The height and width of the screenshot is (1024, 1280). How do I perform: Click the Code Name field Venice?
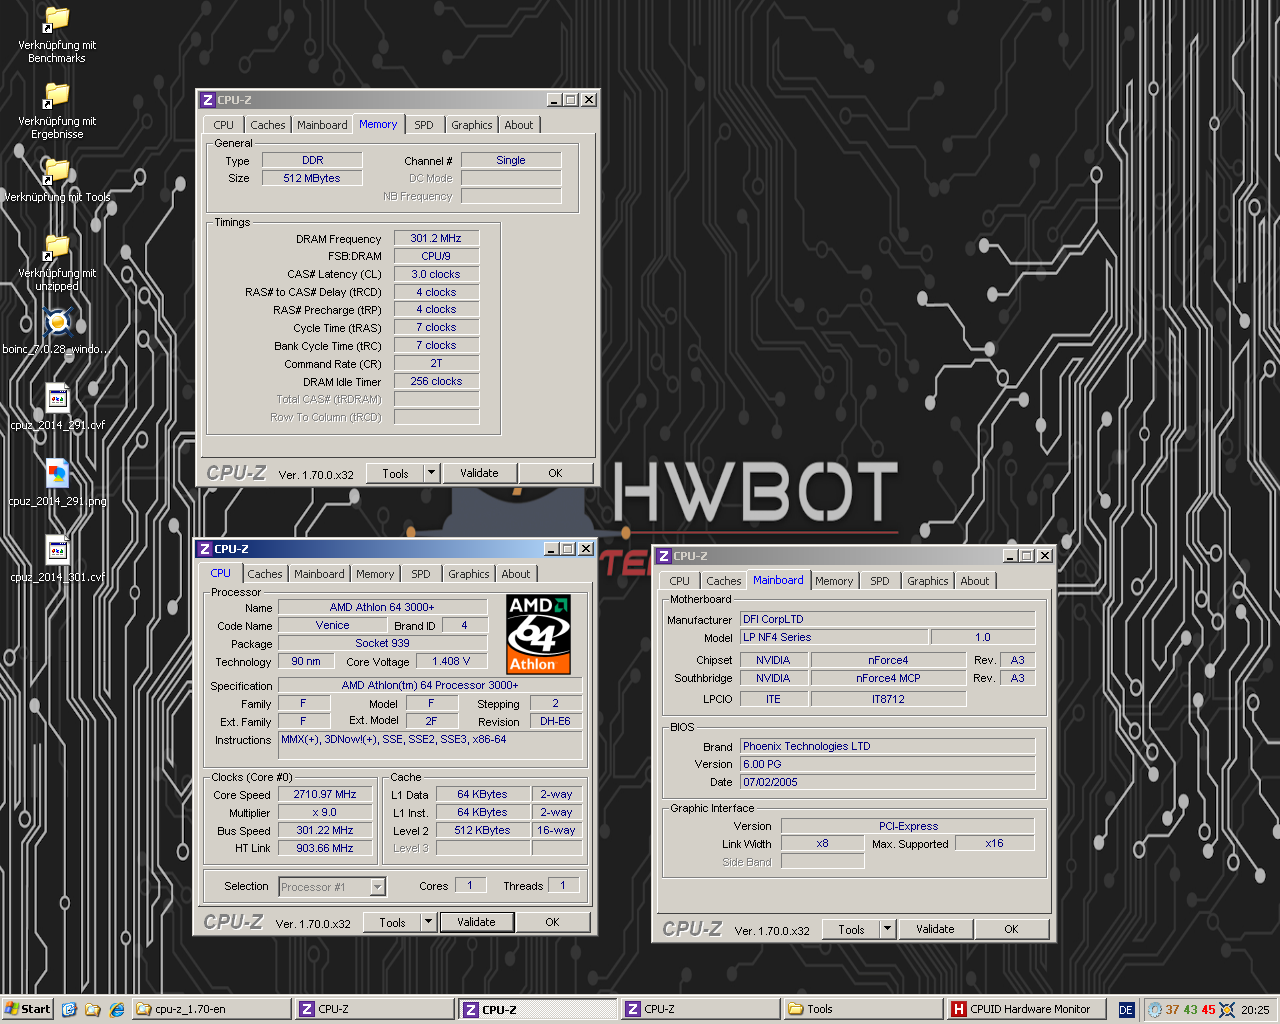[333, 625]
